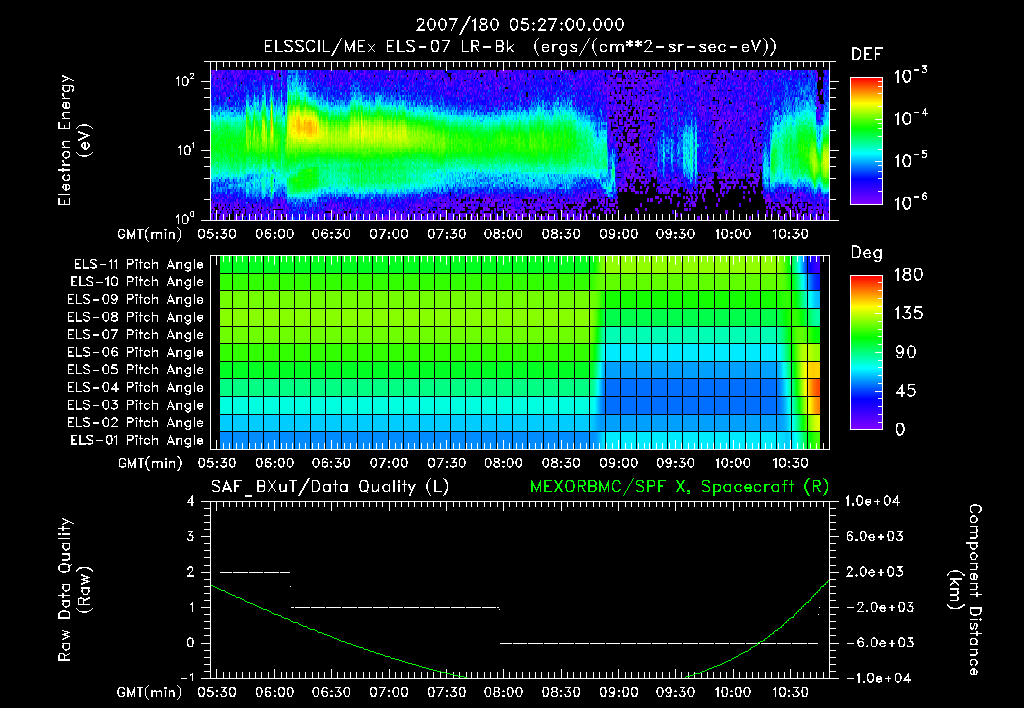
Task: Click the 45 value on Deg scale
Action: [904, 391]
